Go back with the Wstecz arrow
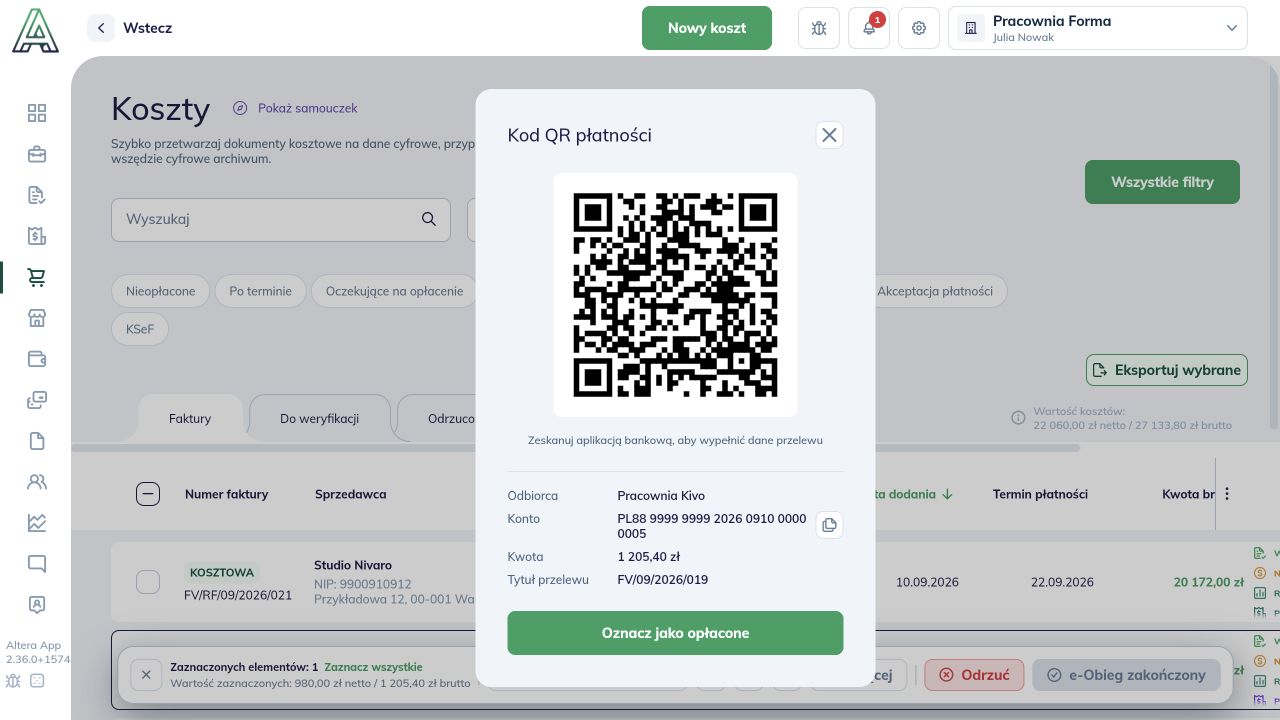Viewport: 1280px width, 720px height. 101,28
